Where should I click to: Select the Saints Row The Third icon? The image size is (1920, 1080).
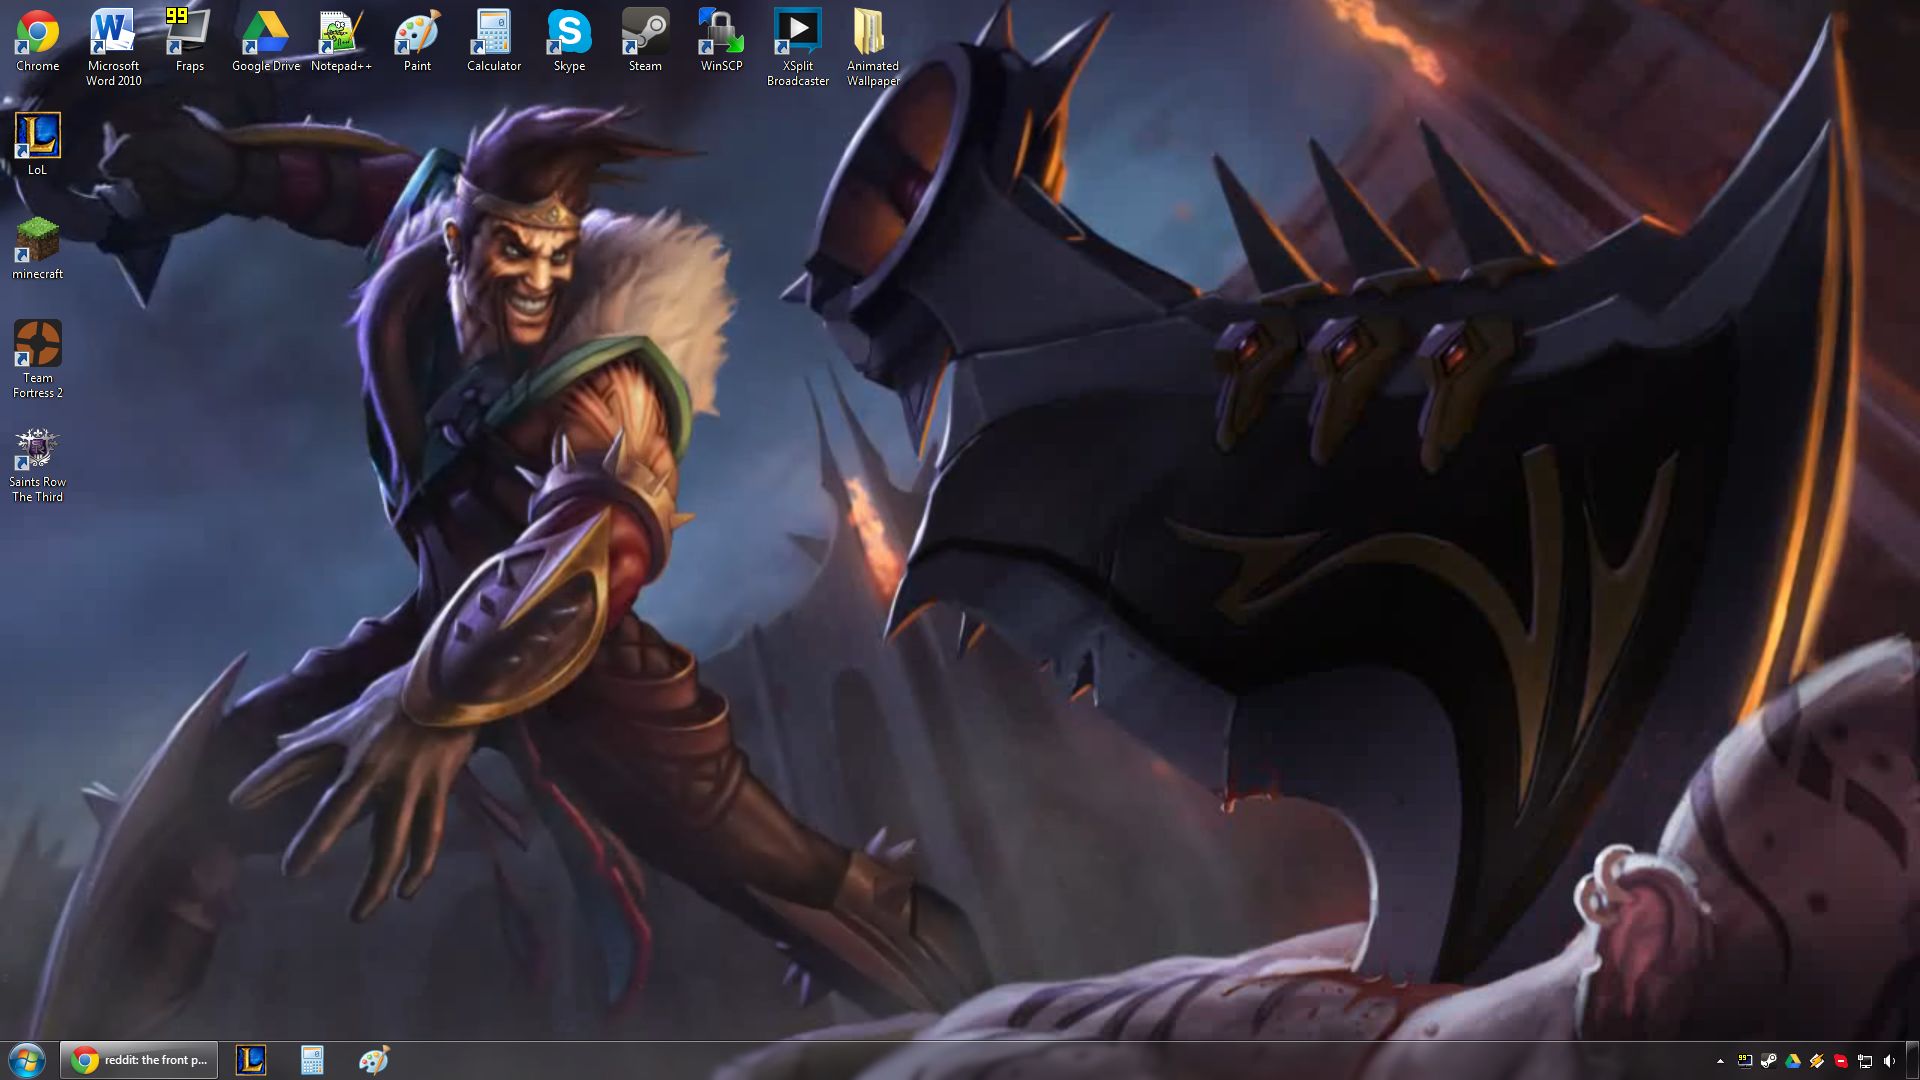pyautogui.click(x=37, y=463)
